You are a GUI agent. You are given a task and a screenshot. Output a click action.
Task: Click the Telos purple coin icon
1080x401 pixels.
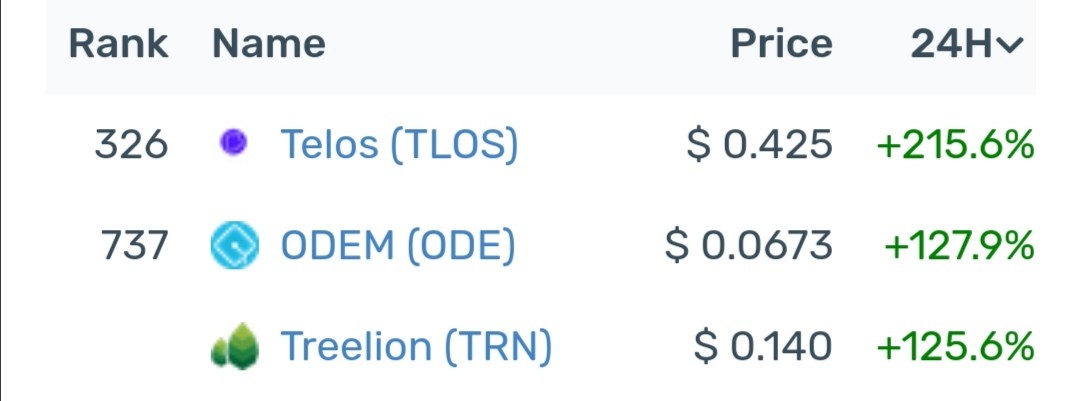(233, 143)
